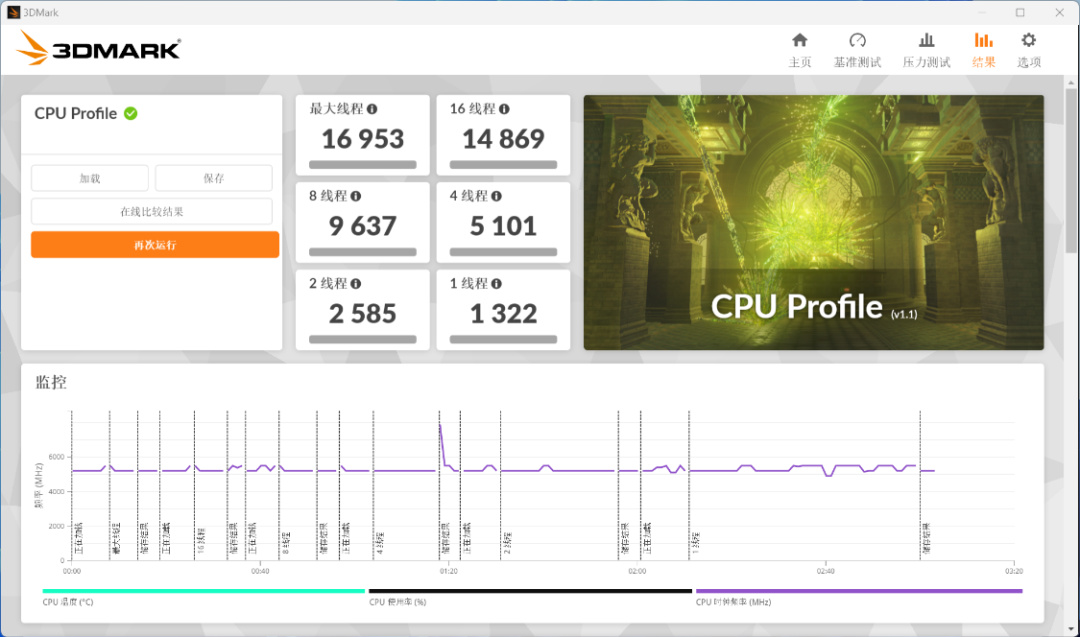Image resolution: width=1080 pixels, height=637 pixels.
Task: Click the 3DMark logo in header
Action: [98, 48]
